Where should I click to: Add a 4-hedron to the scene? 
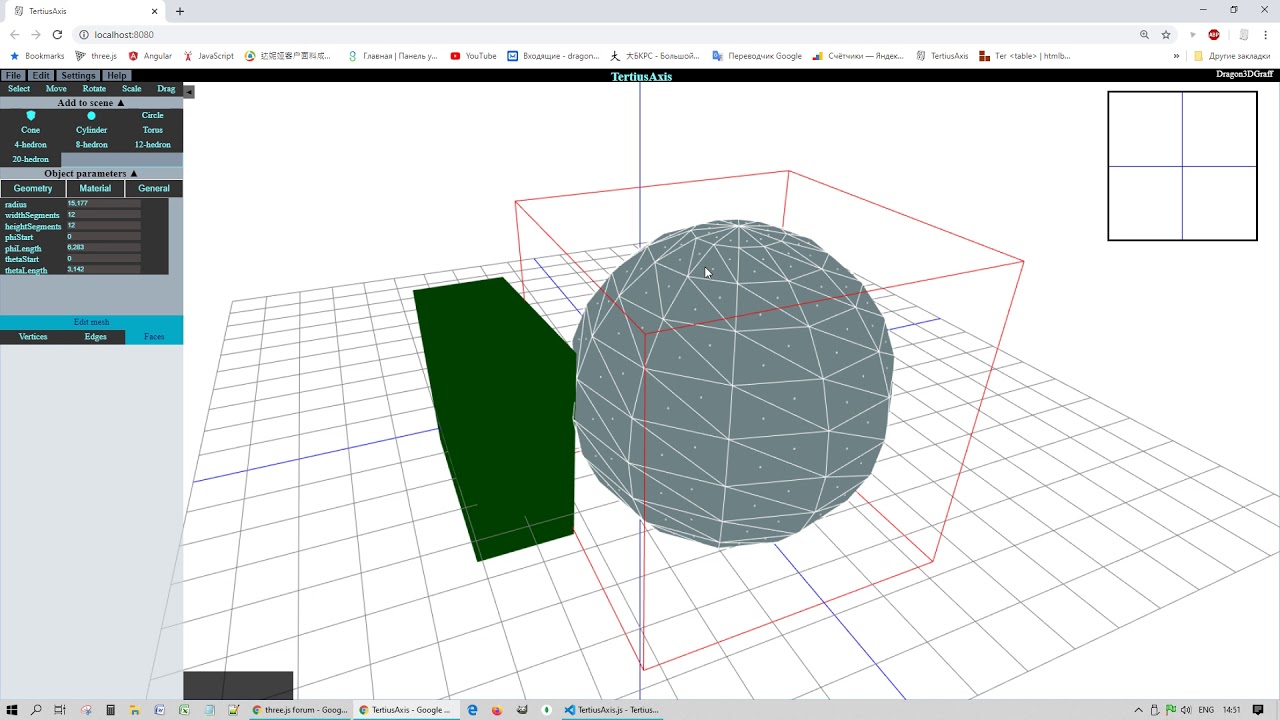[x=31, y=145]
